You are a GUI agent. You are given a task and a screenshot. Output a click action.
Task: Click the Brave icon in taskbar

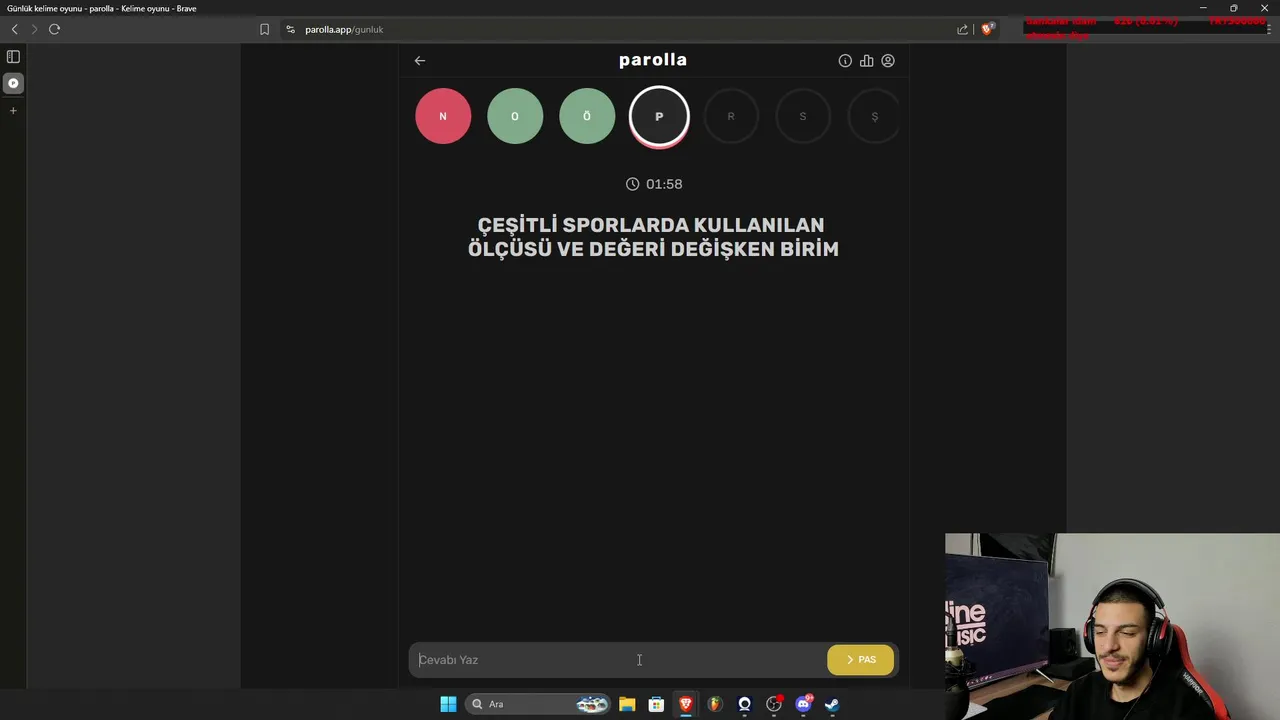686,704
